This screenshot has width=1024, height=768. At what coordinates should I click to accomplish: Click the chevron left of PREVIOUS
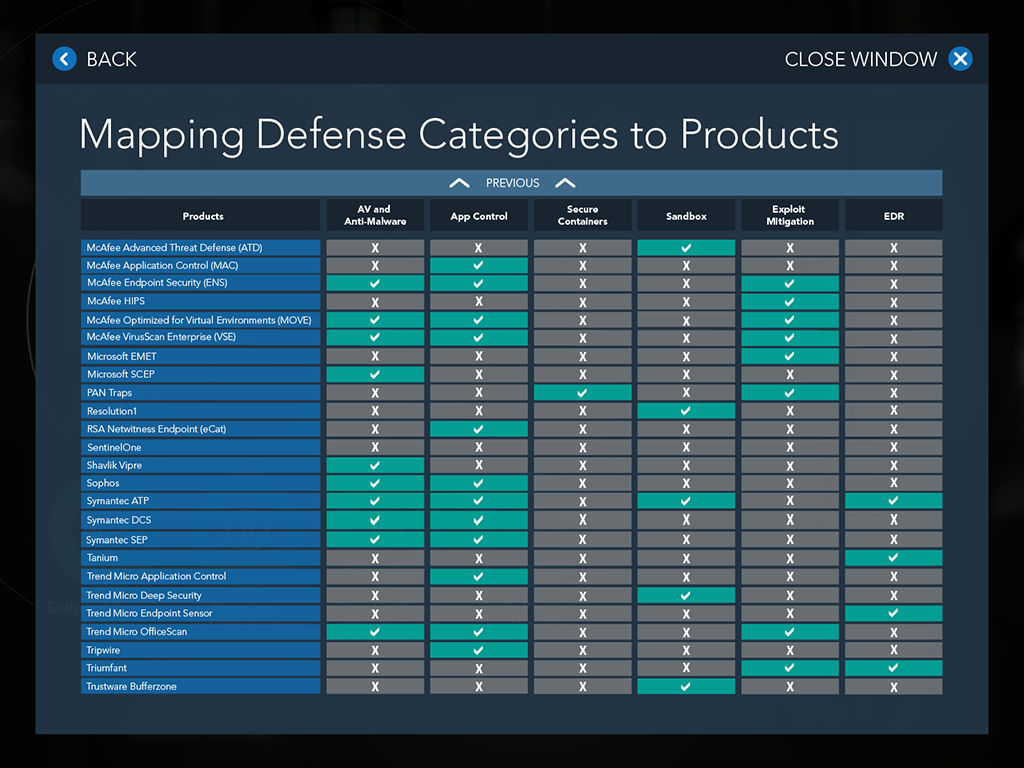pos(459,183)
